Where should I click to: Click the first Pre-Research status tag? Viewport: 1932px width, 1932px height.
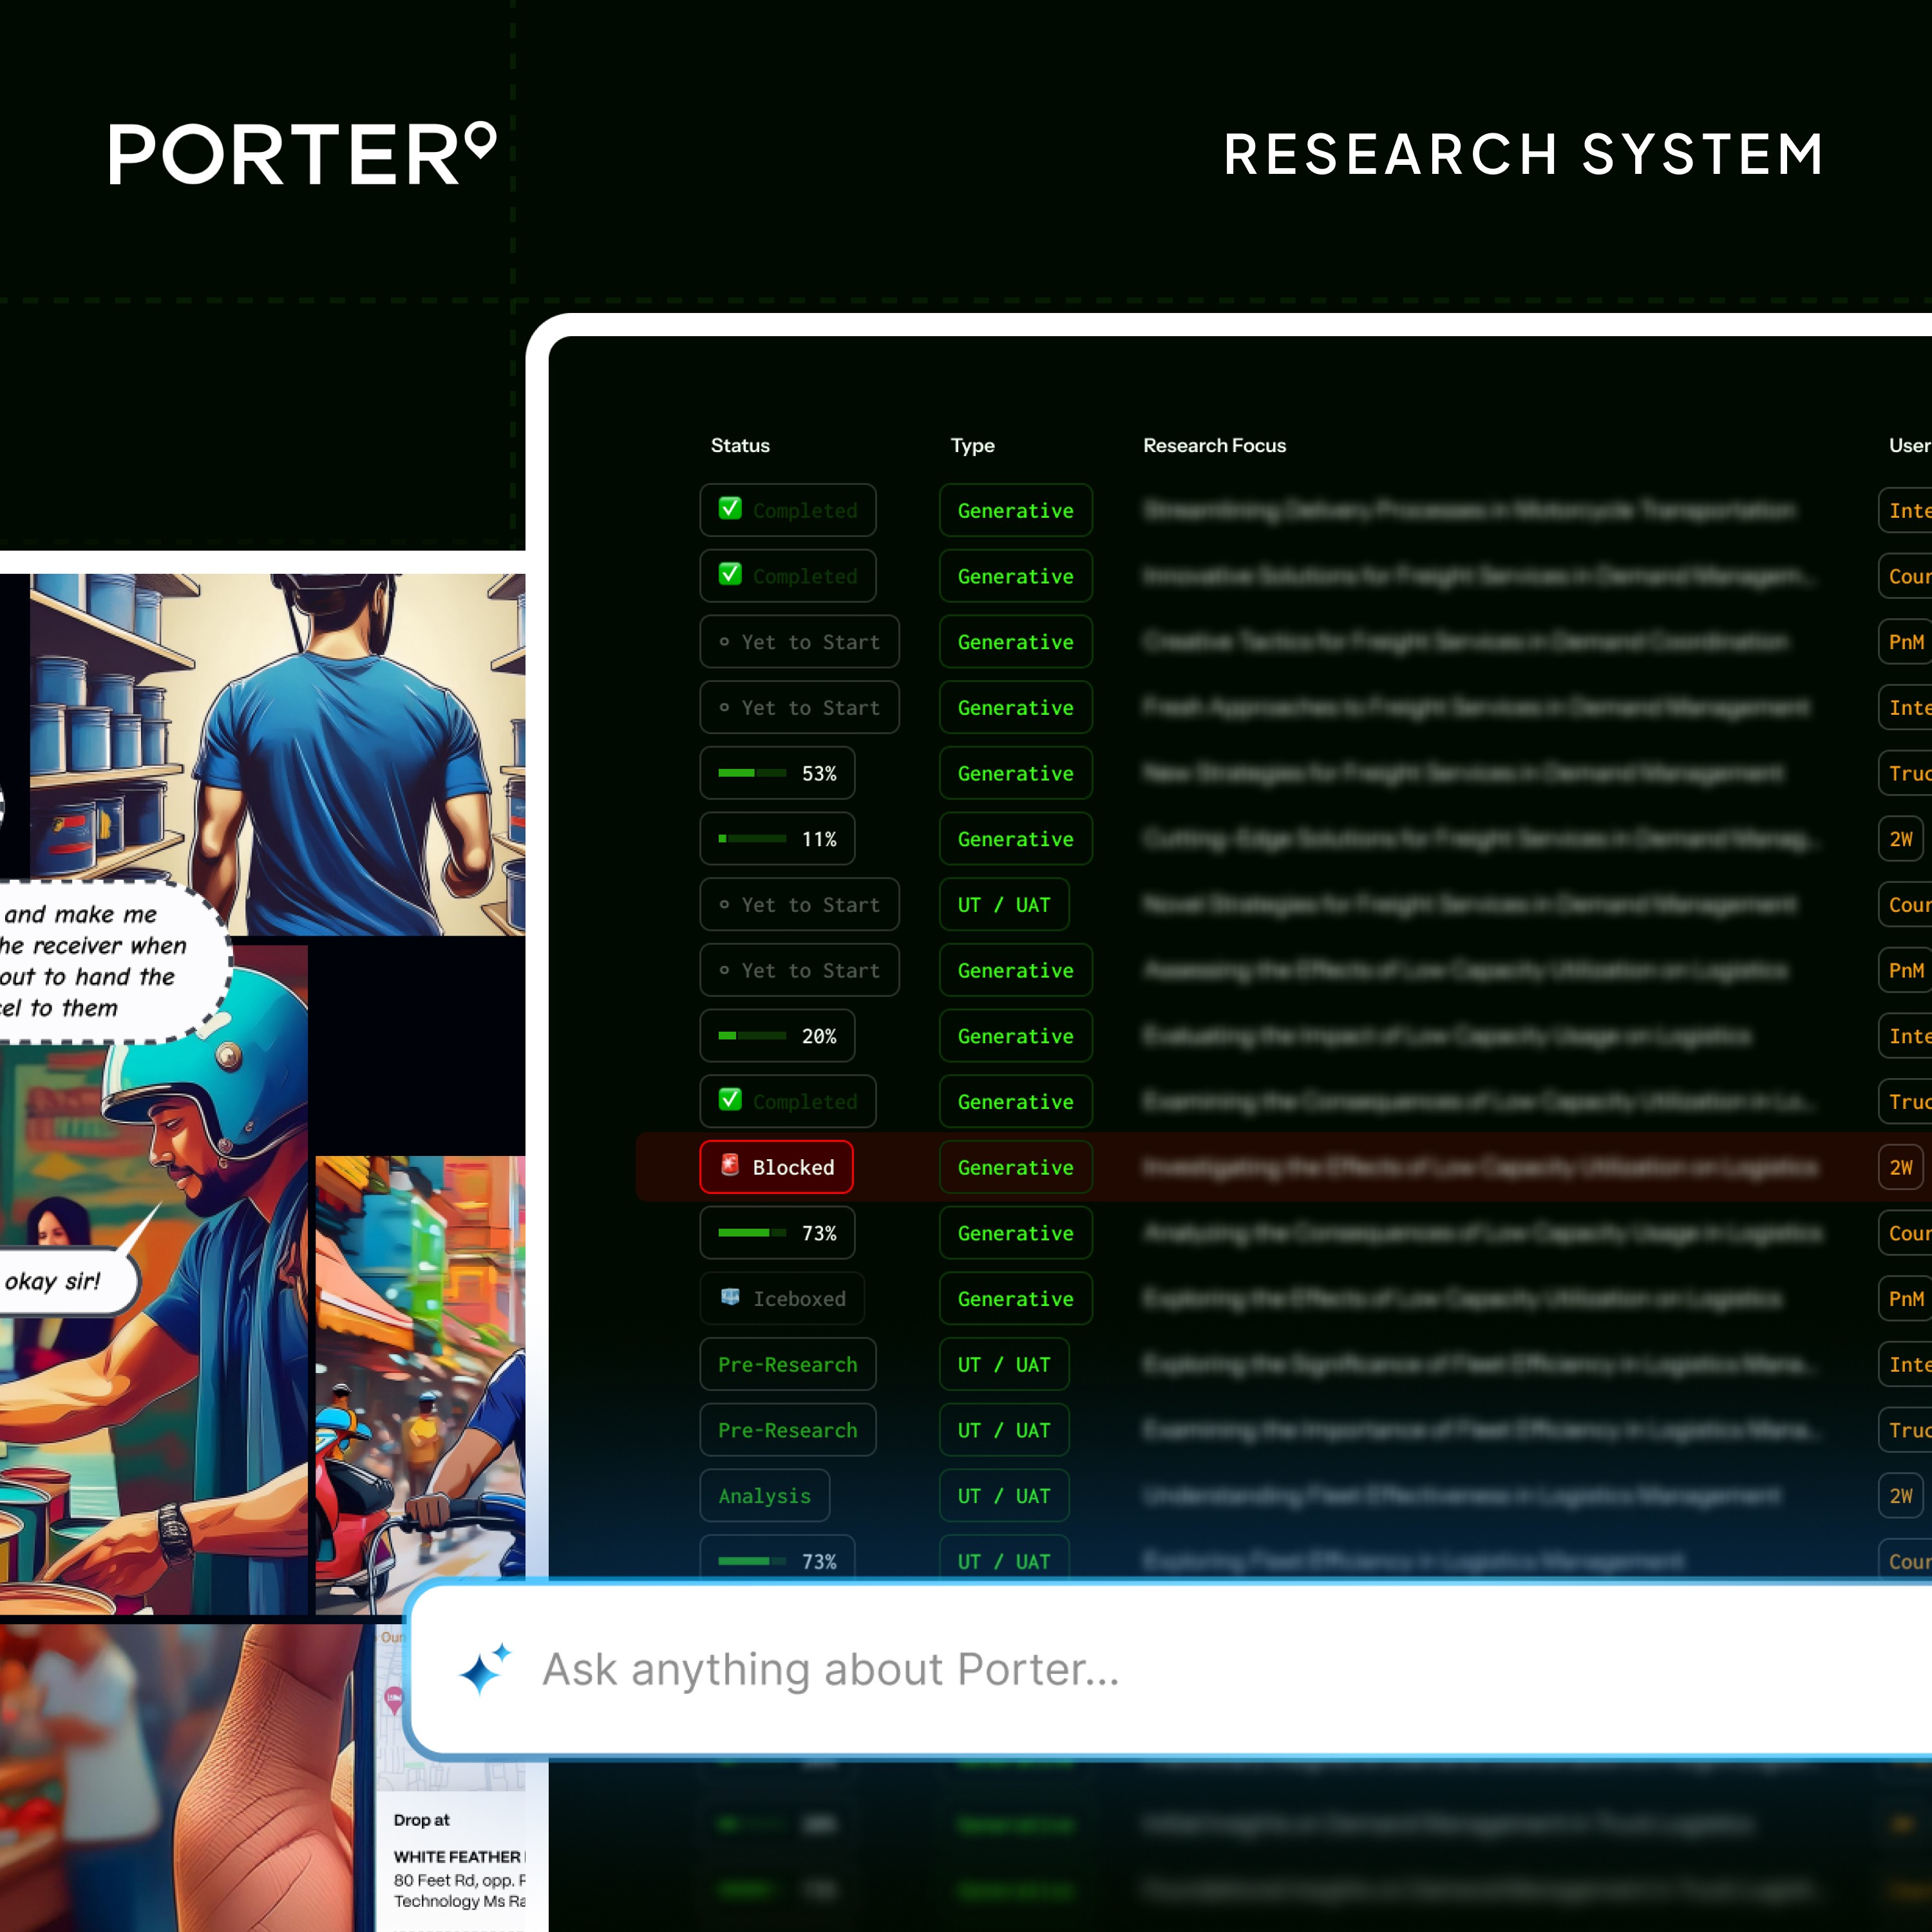[x=787, y=1365]
